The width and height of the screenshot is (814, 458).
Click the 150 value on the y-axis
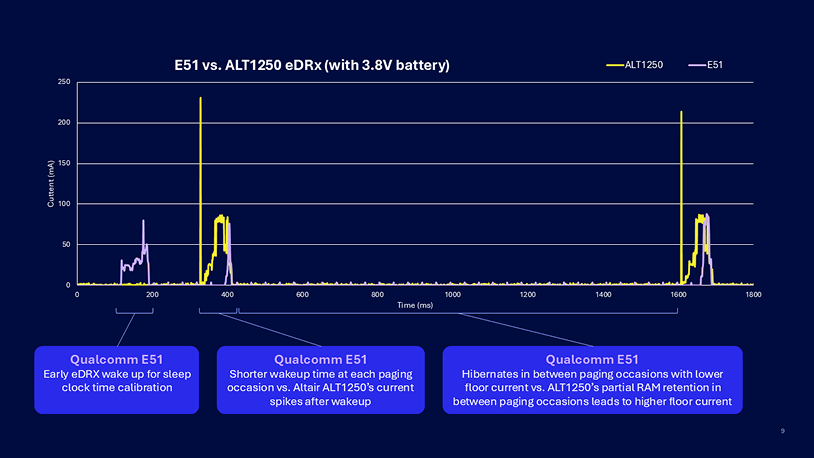64,163
